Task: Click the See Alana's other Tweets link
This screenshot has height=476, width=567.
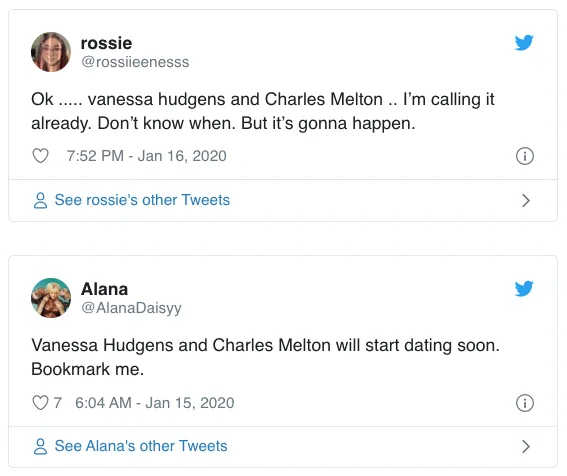Action: click(141, 446)
